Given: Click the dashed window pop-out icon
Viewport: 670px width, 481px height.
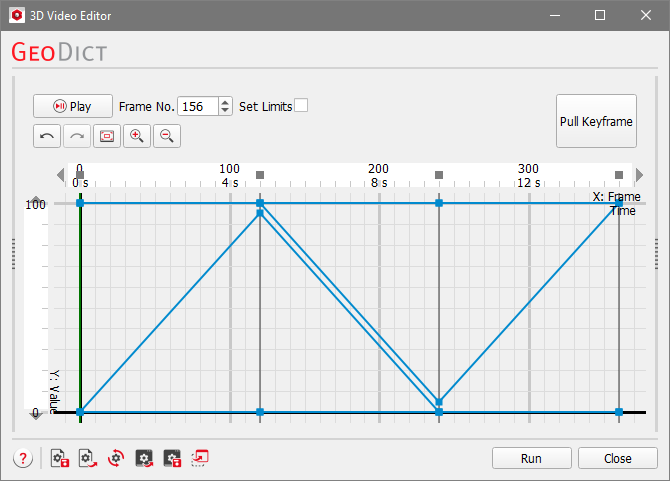Looking at the screenshot, I should tap(200, 458).
